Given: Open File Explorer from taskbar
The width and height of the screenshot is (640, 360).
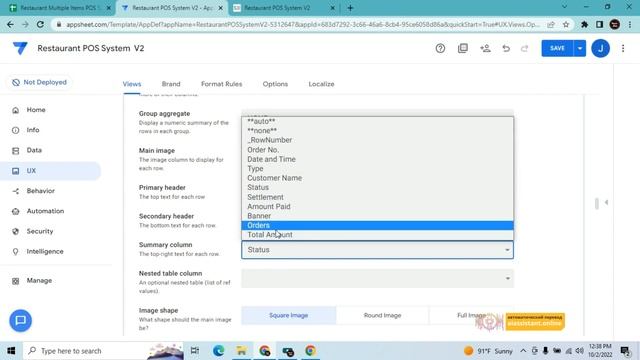Looking at the screenshot, I should click(x=241, y=351).
